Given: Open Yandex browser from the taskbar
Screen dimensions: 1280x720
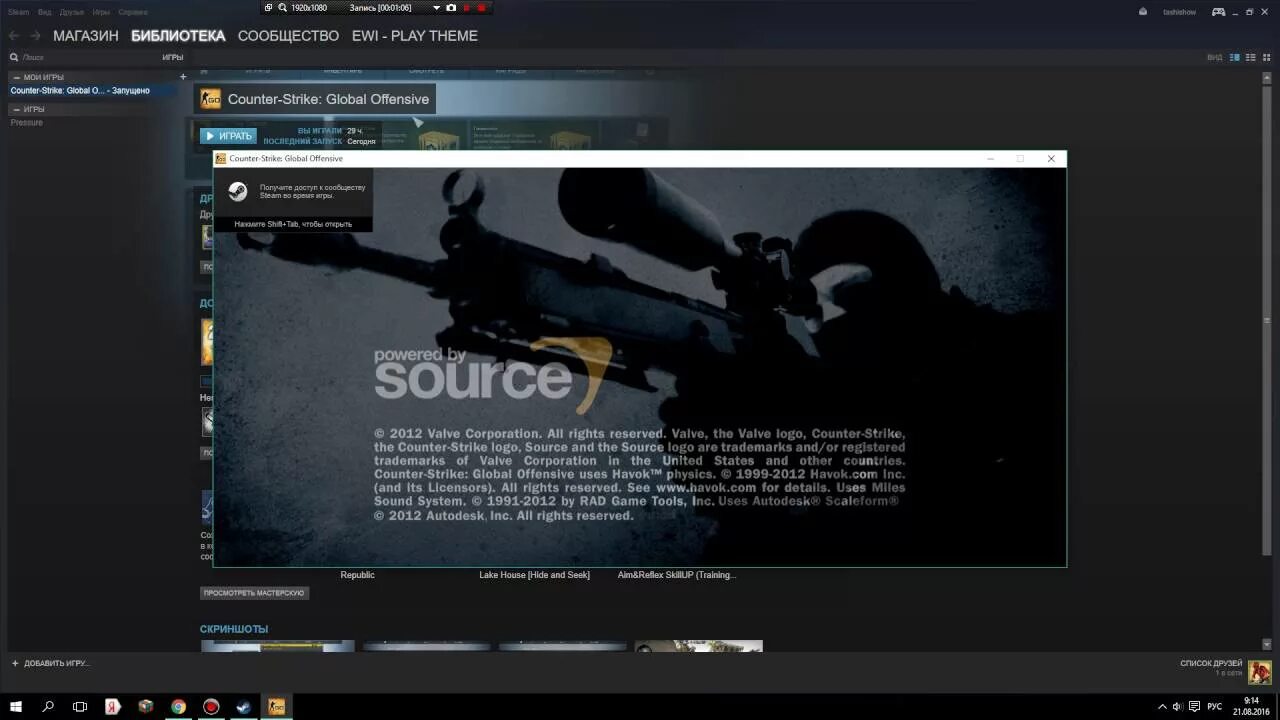Looking at the screenshot, I should [113, 706].
